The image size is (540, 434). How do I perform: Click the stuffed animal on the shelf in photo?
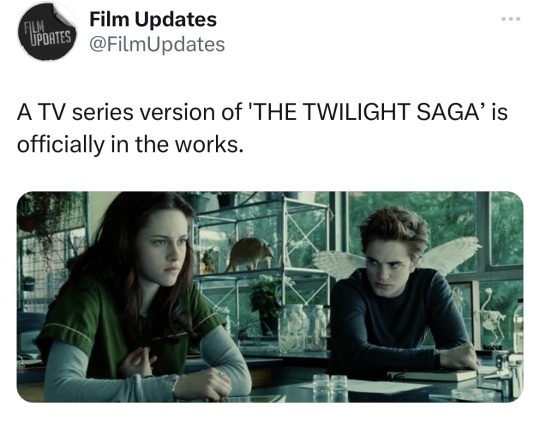coord(250,254)
